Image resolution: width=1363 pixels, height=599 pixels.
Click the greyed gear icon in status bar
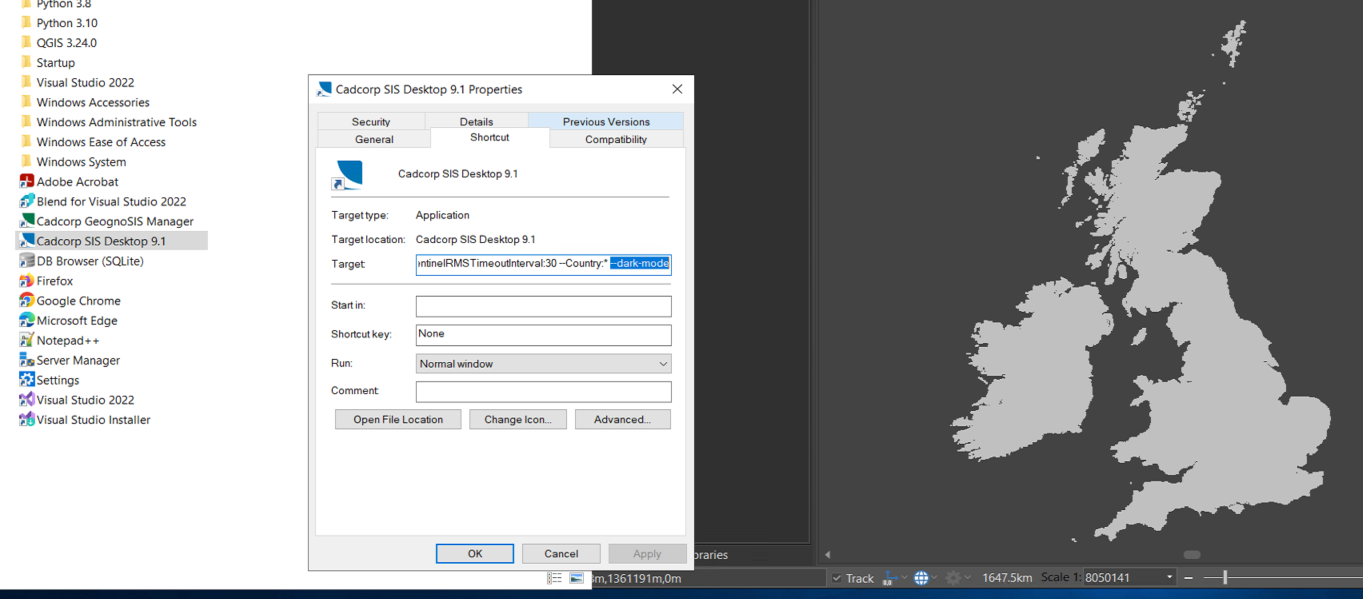(x=953, y=578)
